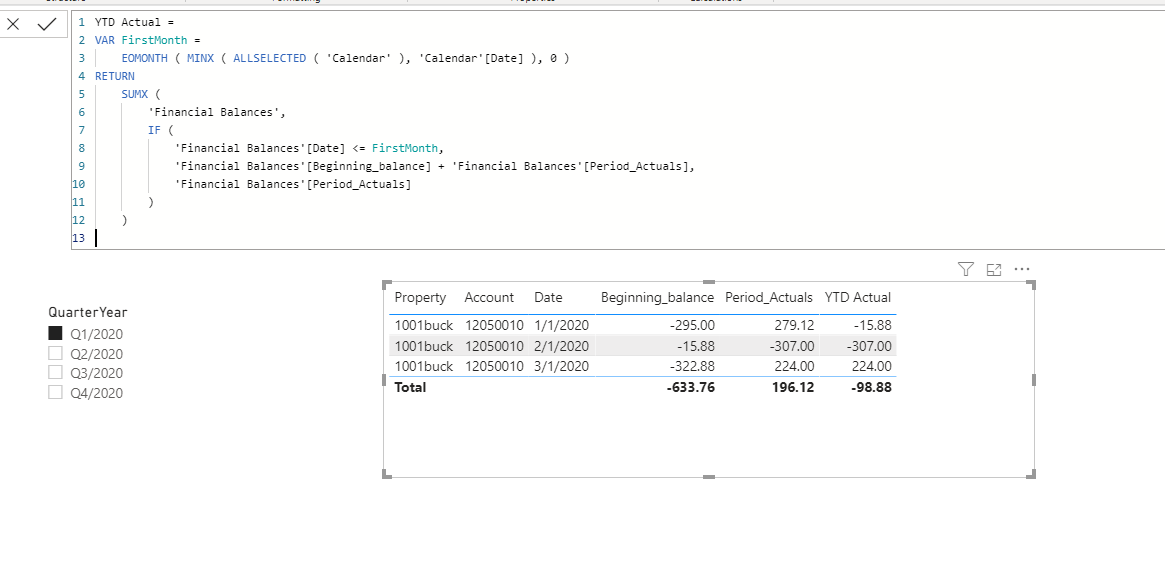Click the EOMONTH function in formula

[144, 58]
